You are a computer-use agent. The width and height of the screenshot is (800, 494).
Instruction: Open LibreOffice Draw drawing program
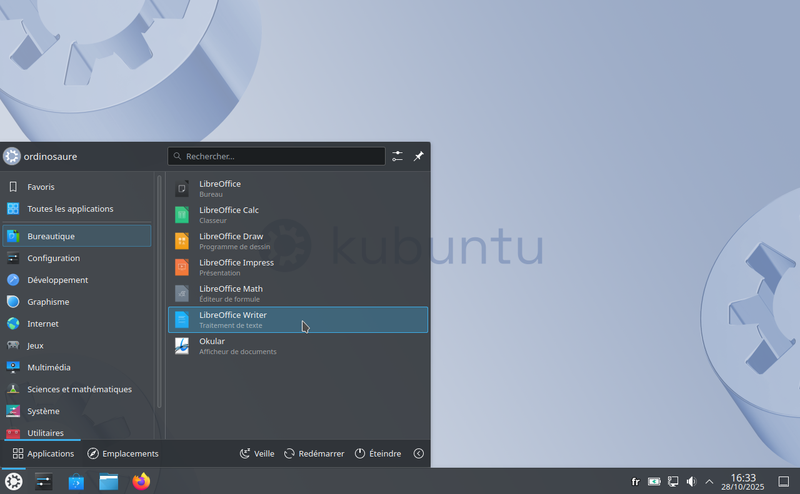(298, 241)
